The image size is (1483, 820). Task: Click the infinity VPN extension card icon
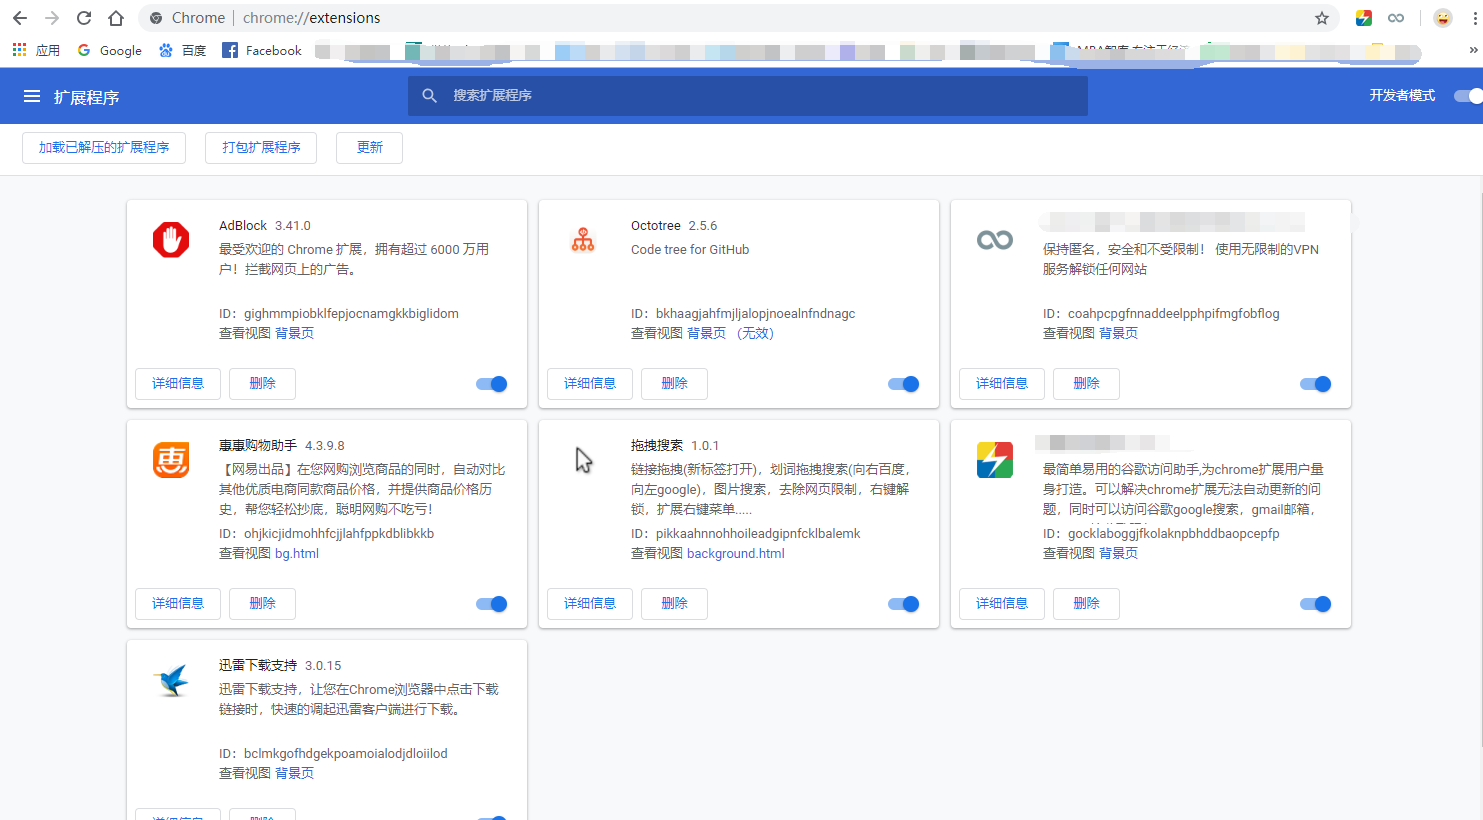click(x=995, y=240)
